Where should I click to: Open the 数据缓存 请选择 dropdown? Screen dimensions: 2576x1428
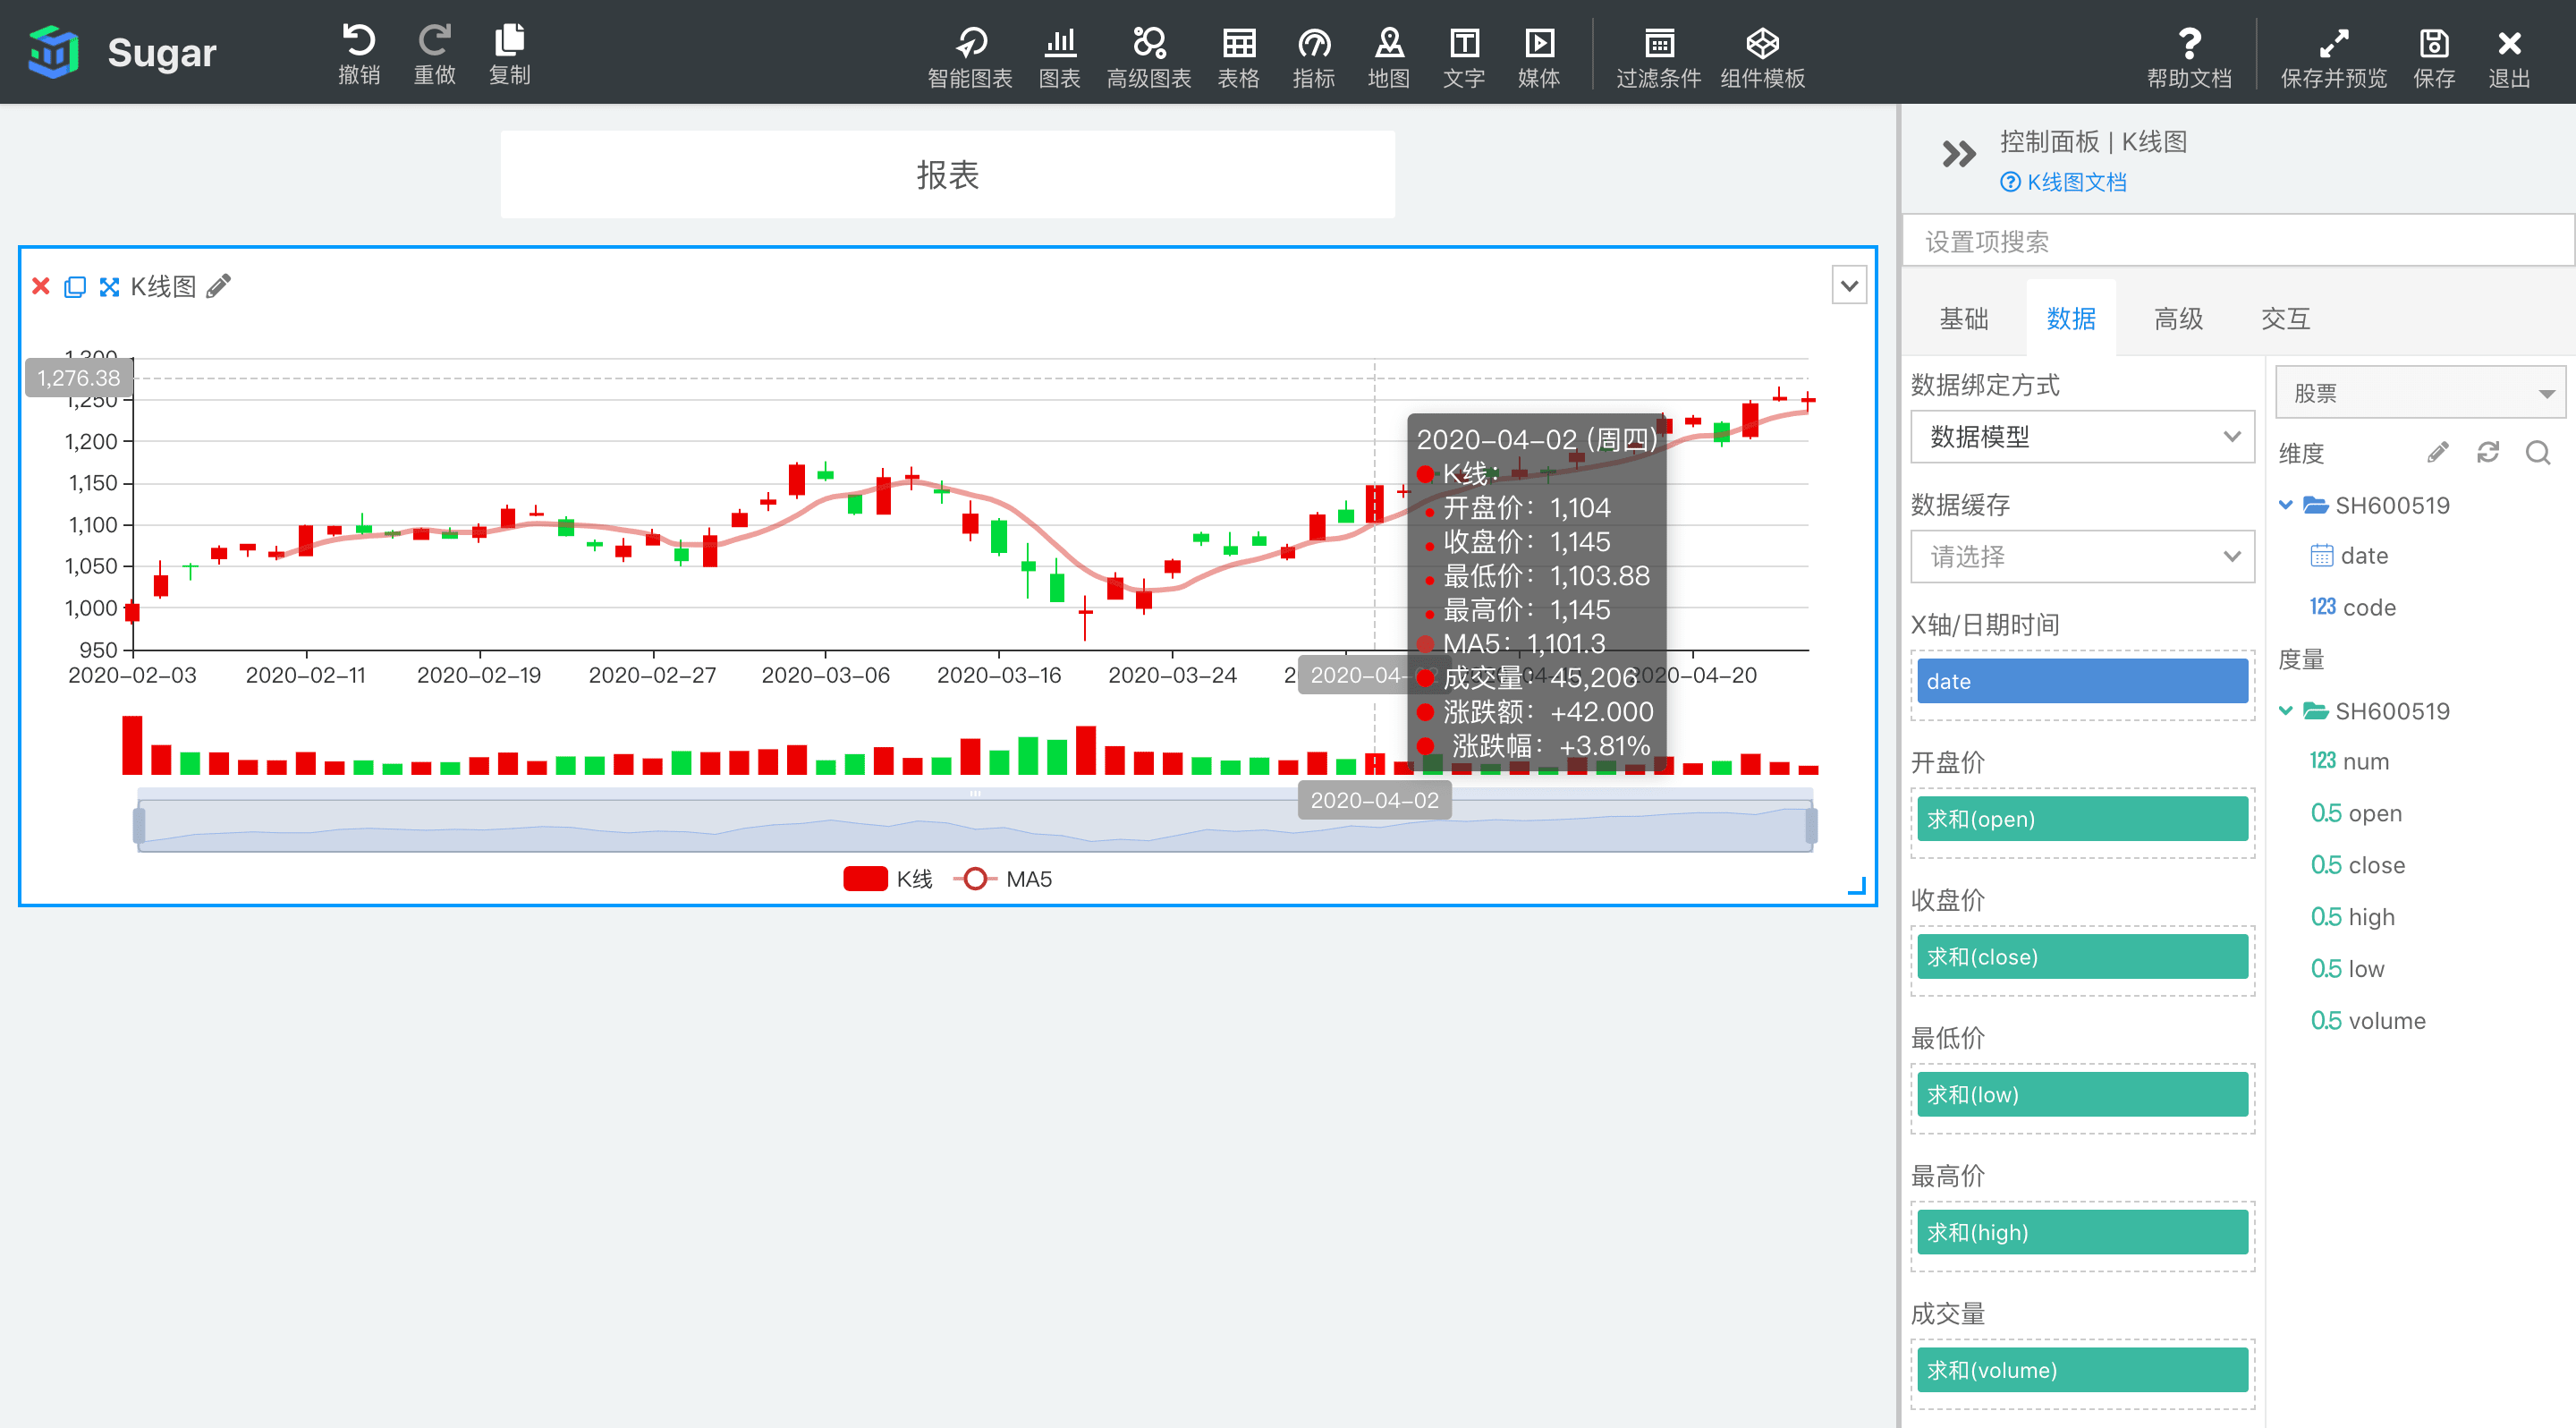2081,557
